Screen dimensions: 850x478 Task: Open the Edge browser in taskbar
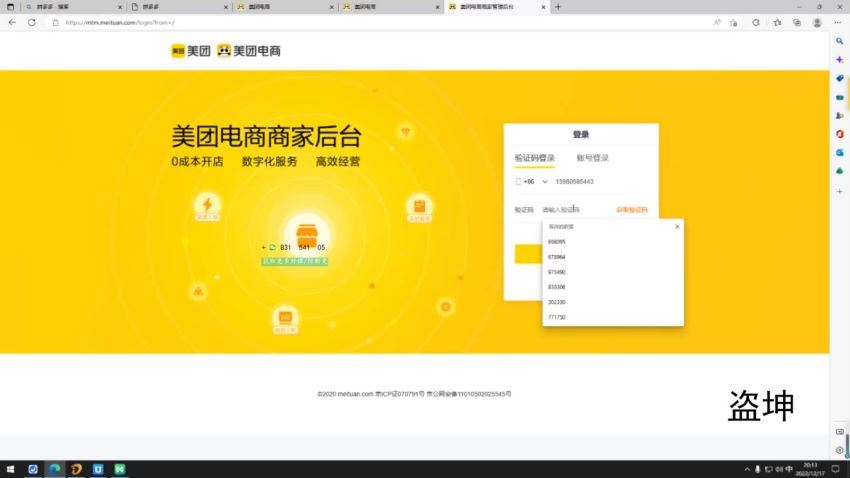tap(55, 469)
